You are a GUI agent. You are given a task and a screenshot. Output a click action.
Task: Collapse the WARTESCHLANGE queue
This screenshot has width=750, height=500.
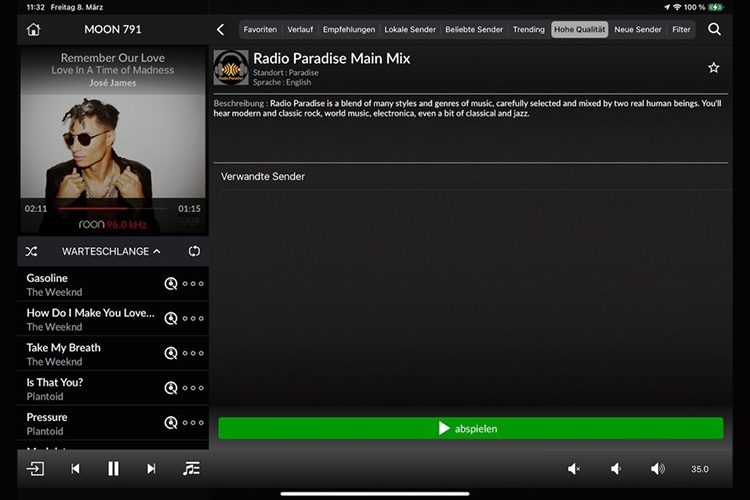111,251
